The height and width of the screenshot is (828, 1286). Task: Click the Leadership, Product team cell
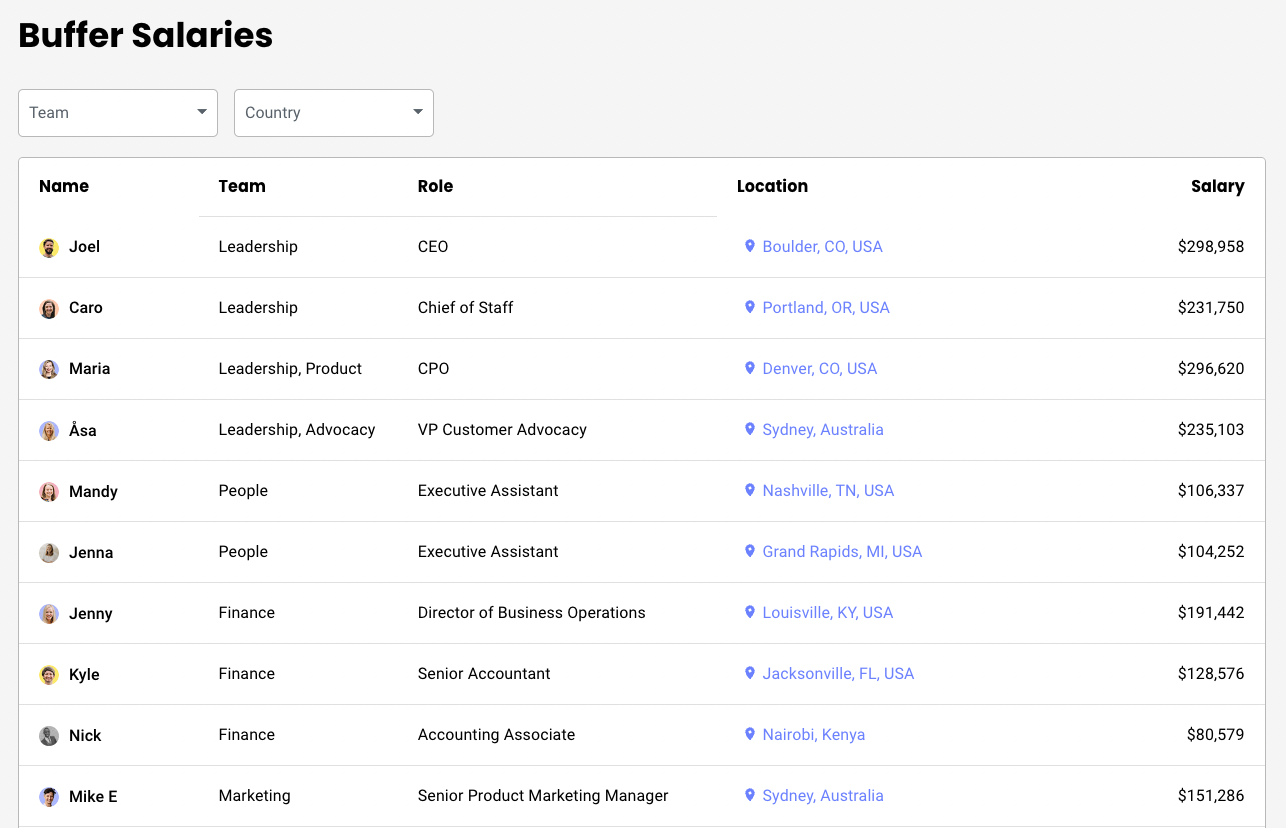point(290,368)
